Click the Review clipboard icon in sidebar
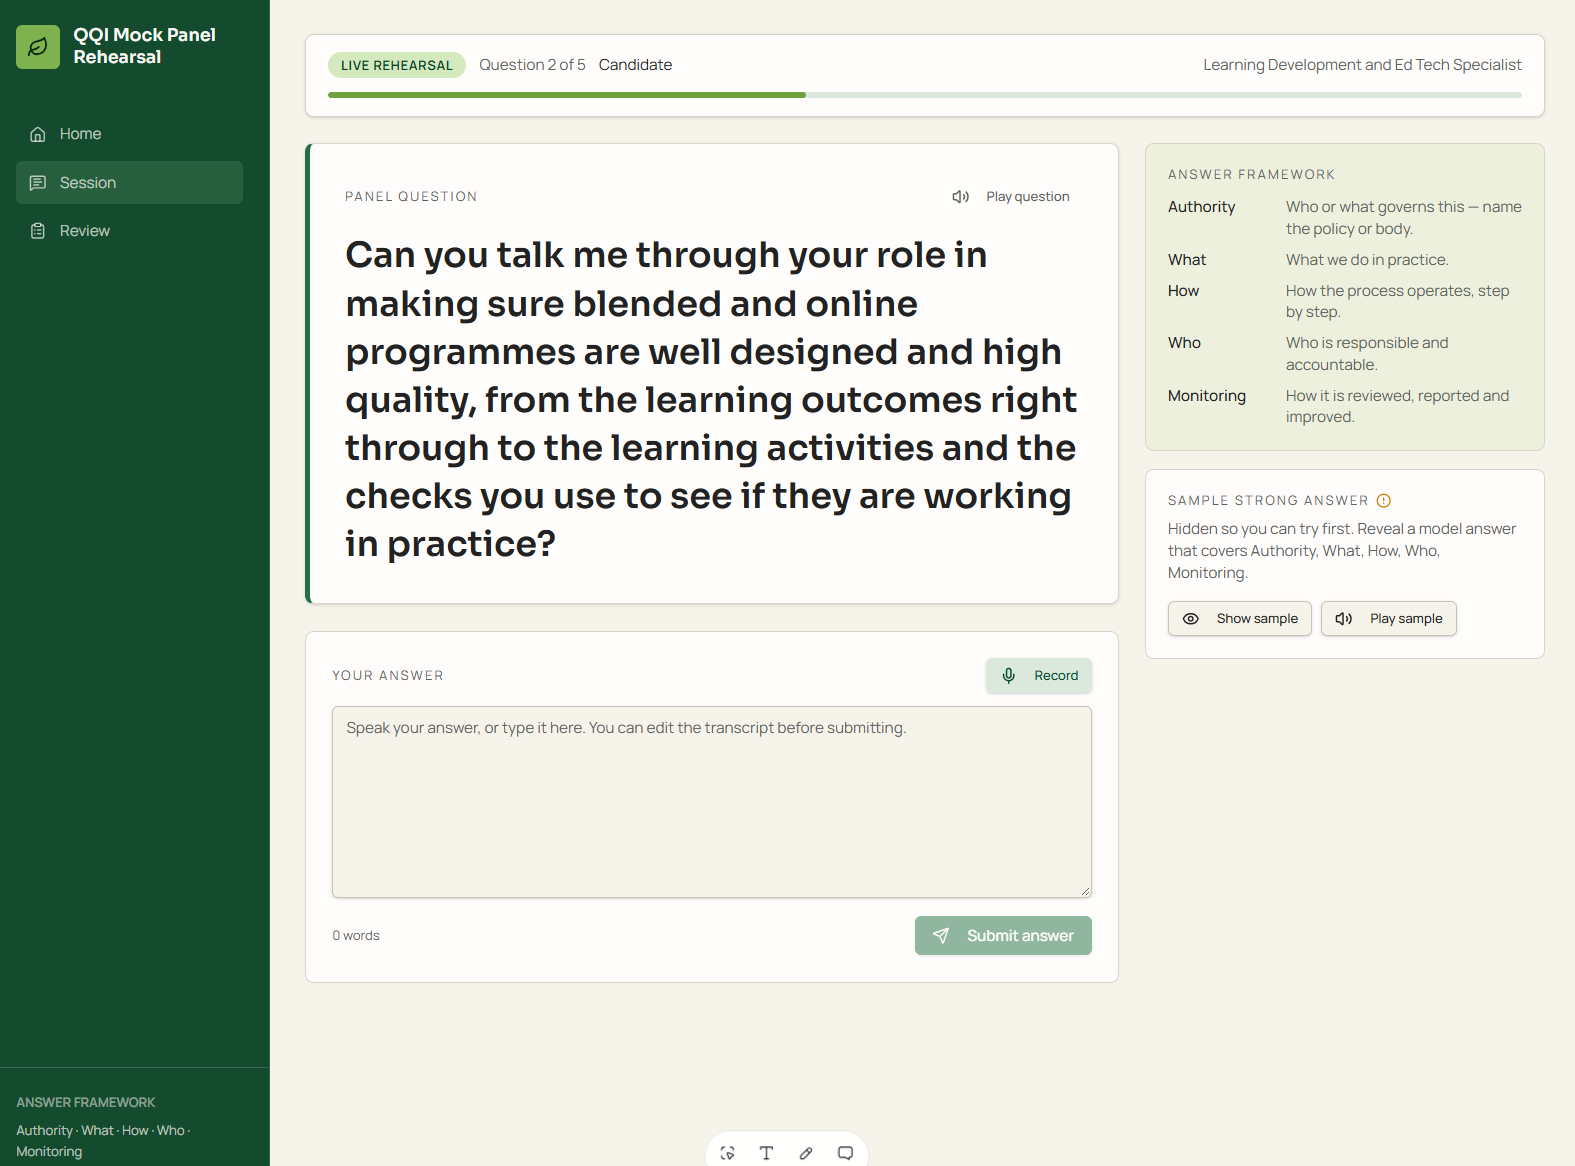Viewport: 1575px width, 1166px height. tap(38, 231)
